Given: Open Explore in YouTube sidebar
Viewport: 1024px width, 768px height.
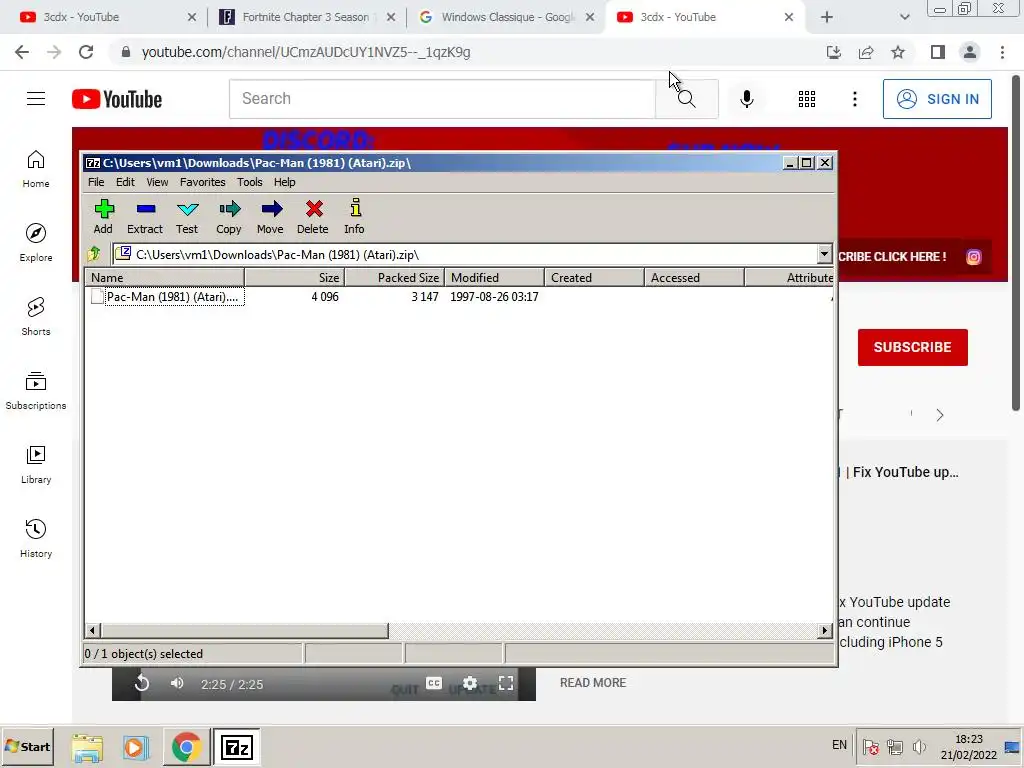Looking at the screenshot, I should pyautogui.click(x=36, y=243).
